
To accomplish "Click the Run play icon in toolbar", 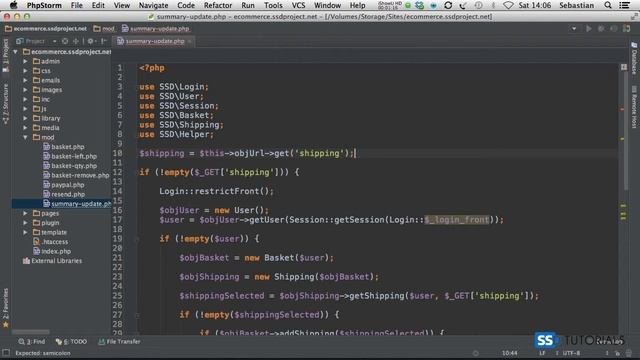I will pyautogui.click(x=589, y=29).
